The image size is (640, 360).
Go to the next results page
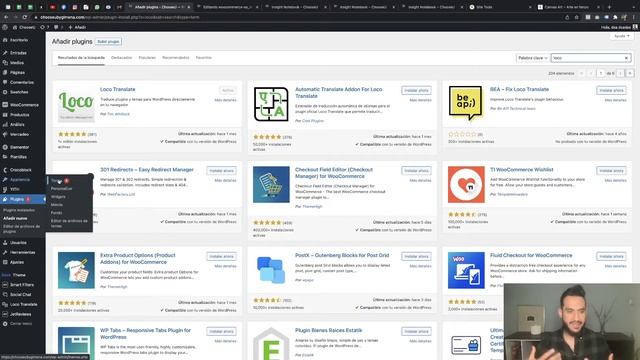(x=620, y=73)
